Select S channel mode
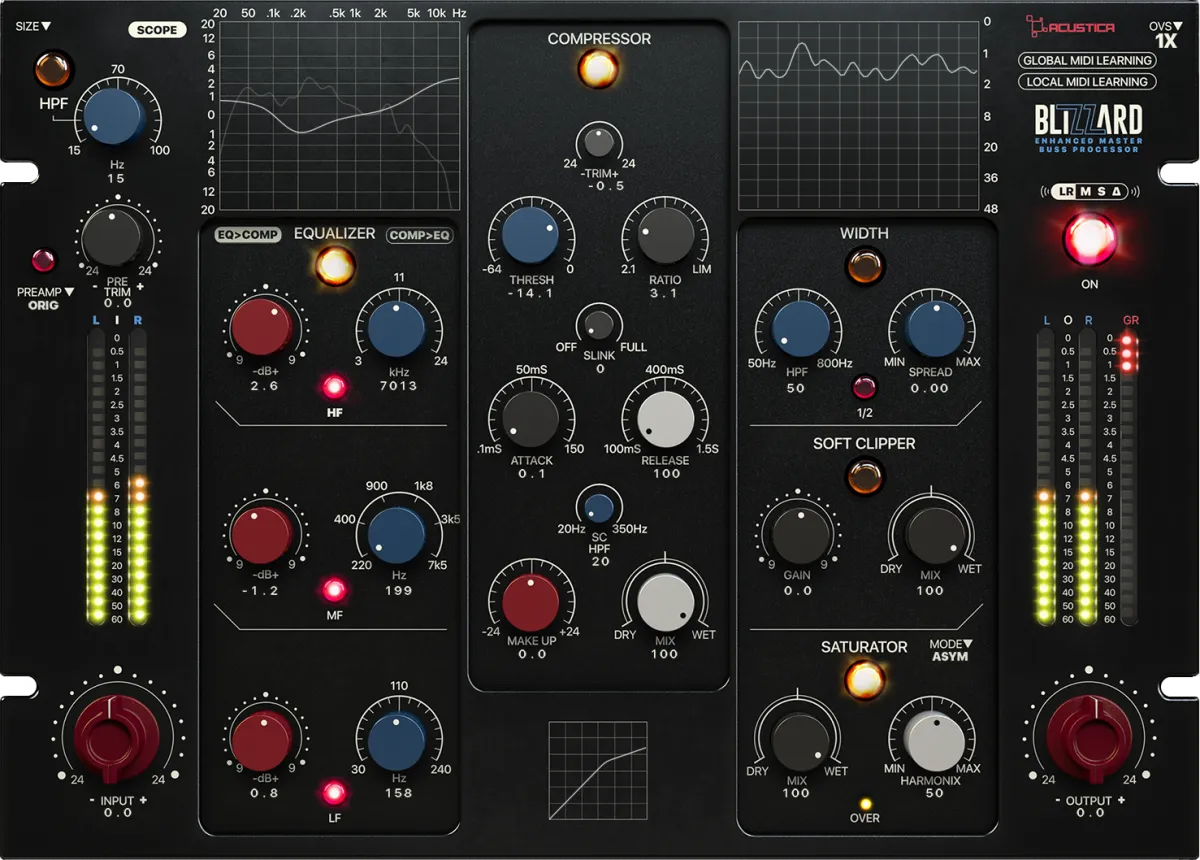 pyautogui.click(x=1103, y=191)
